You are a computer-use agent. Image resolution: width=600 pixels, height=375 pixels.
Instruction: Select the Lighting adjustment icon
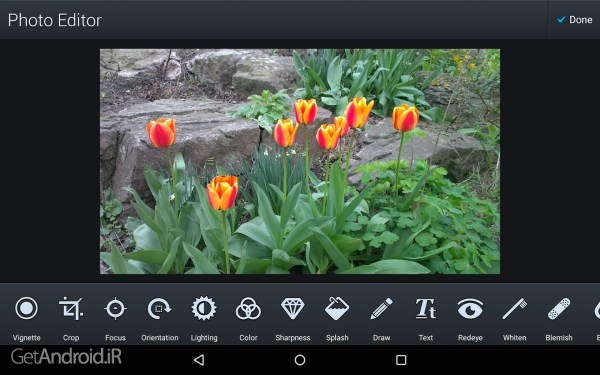pos(204,308)
